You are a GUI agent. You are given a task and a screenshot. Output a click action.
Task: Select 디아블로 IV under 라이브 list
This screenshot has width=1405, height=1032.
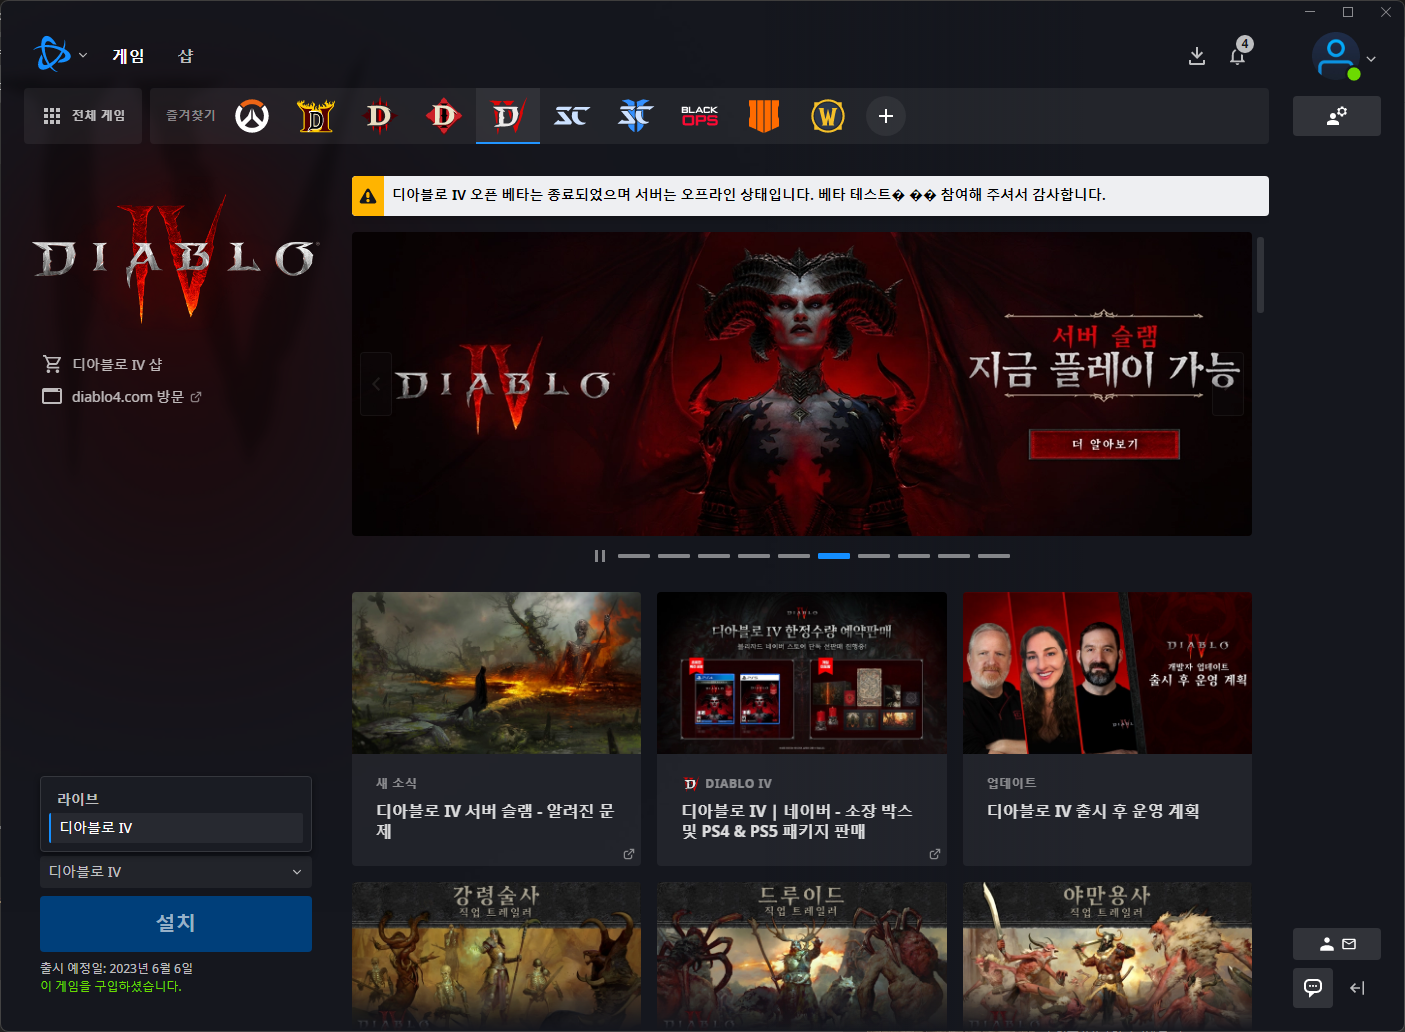(176, 828)
